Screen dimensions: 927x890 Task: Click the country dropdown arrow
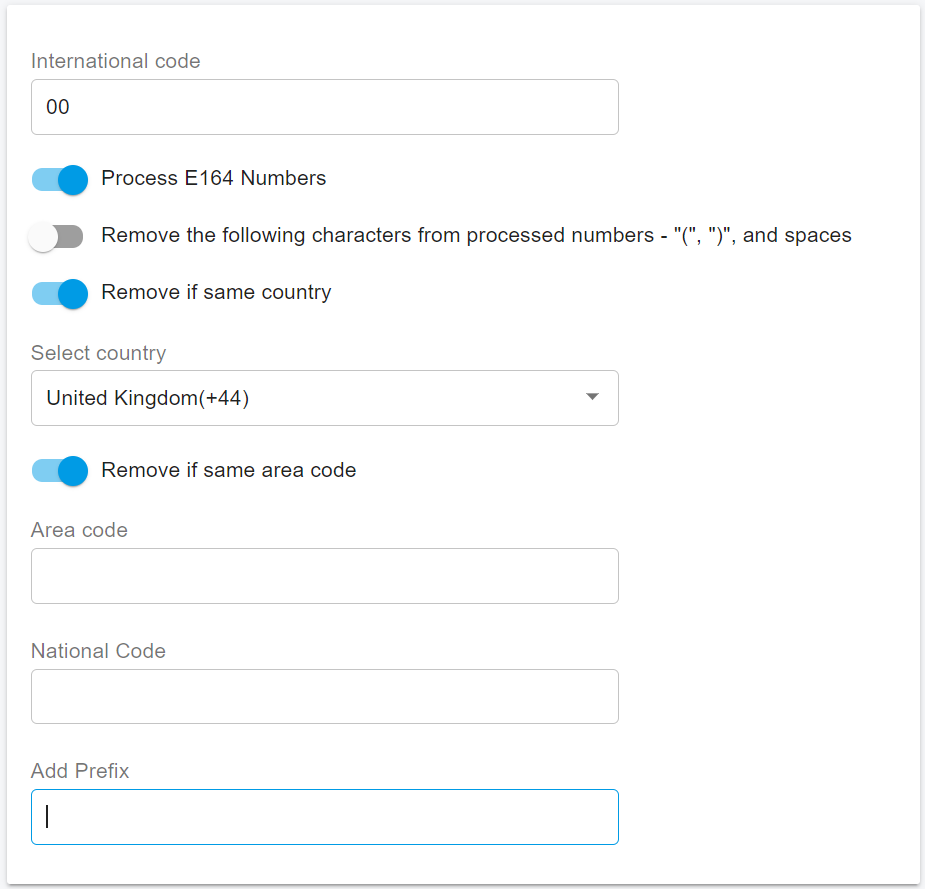tap(592, 398)
